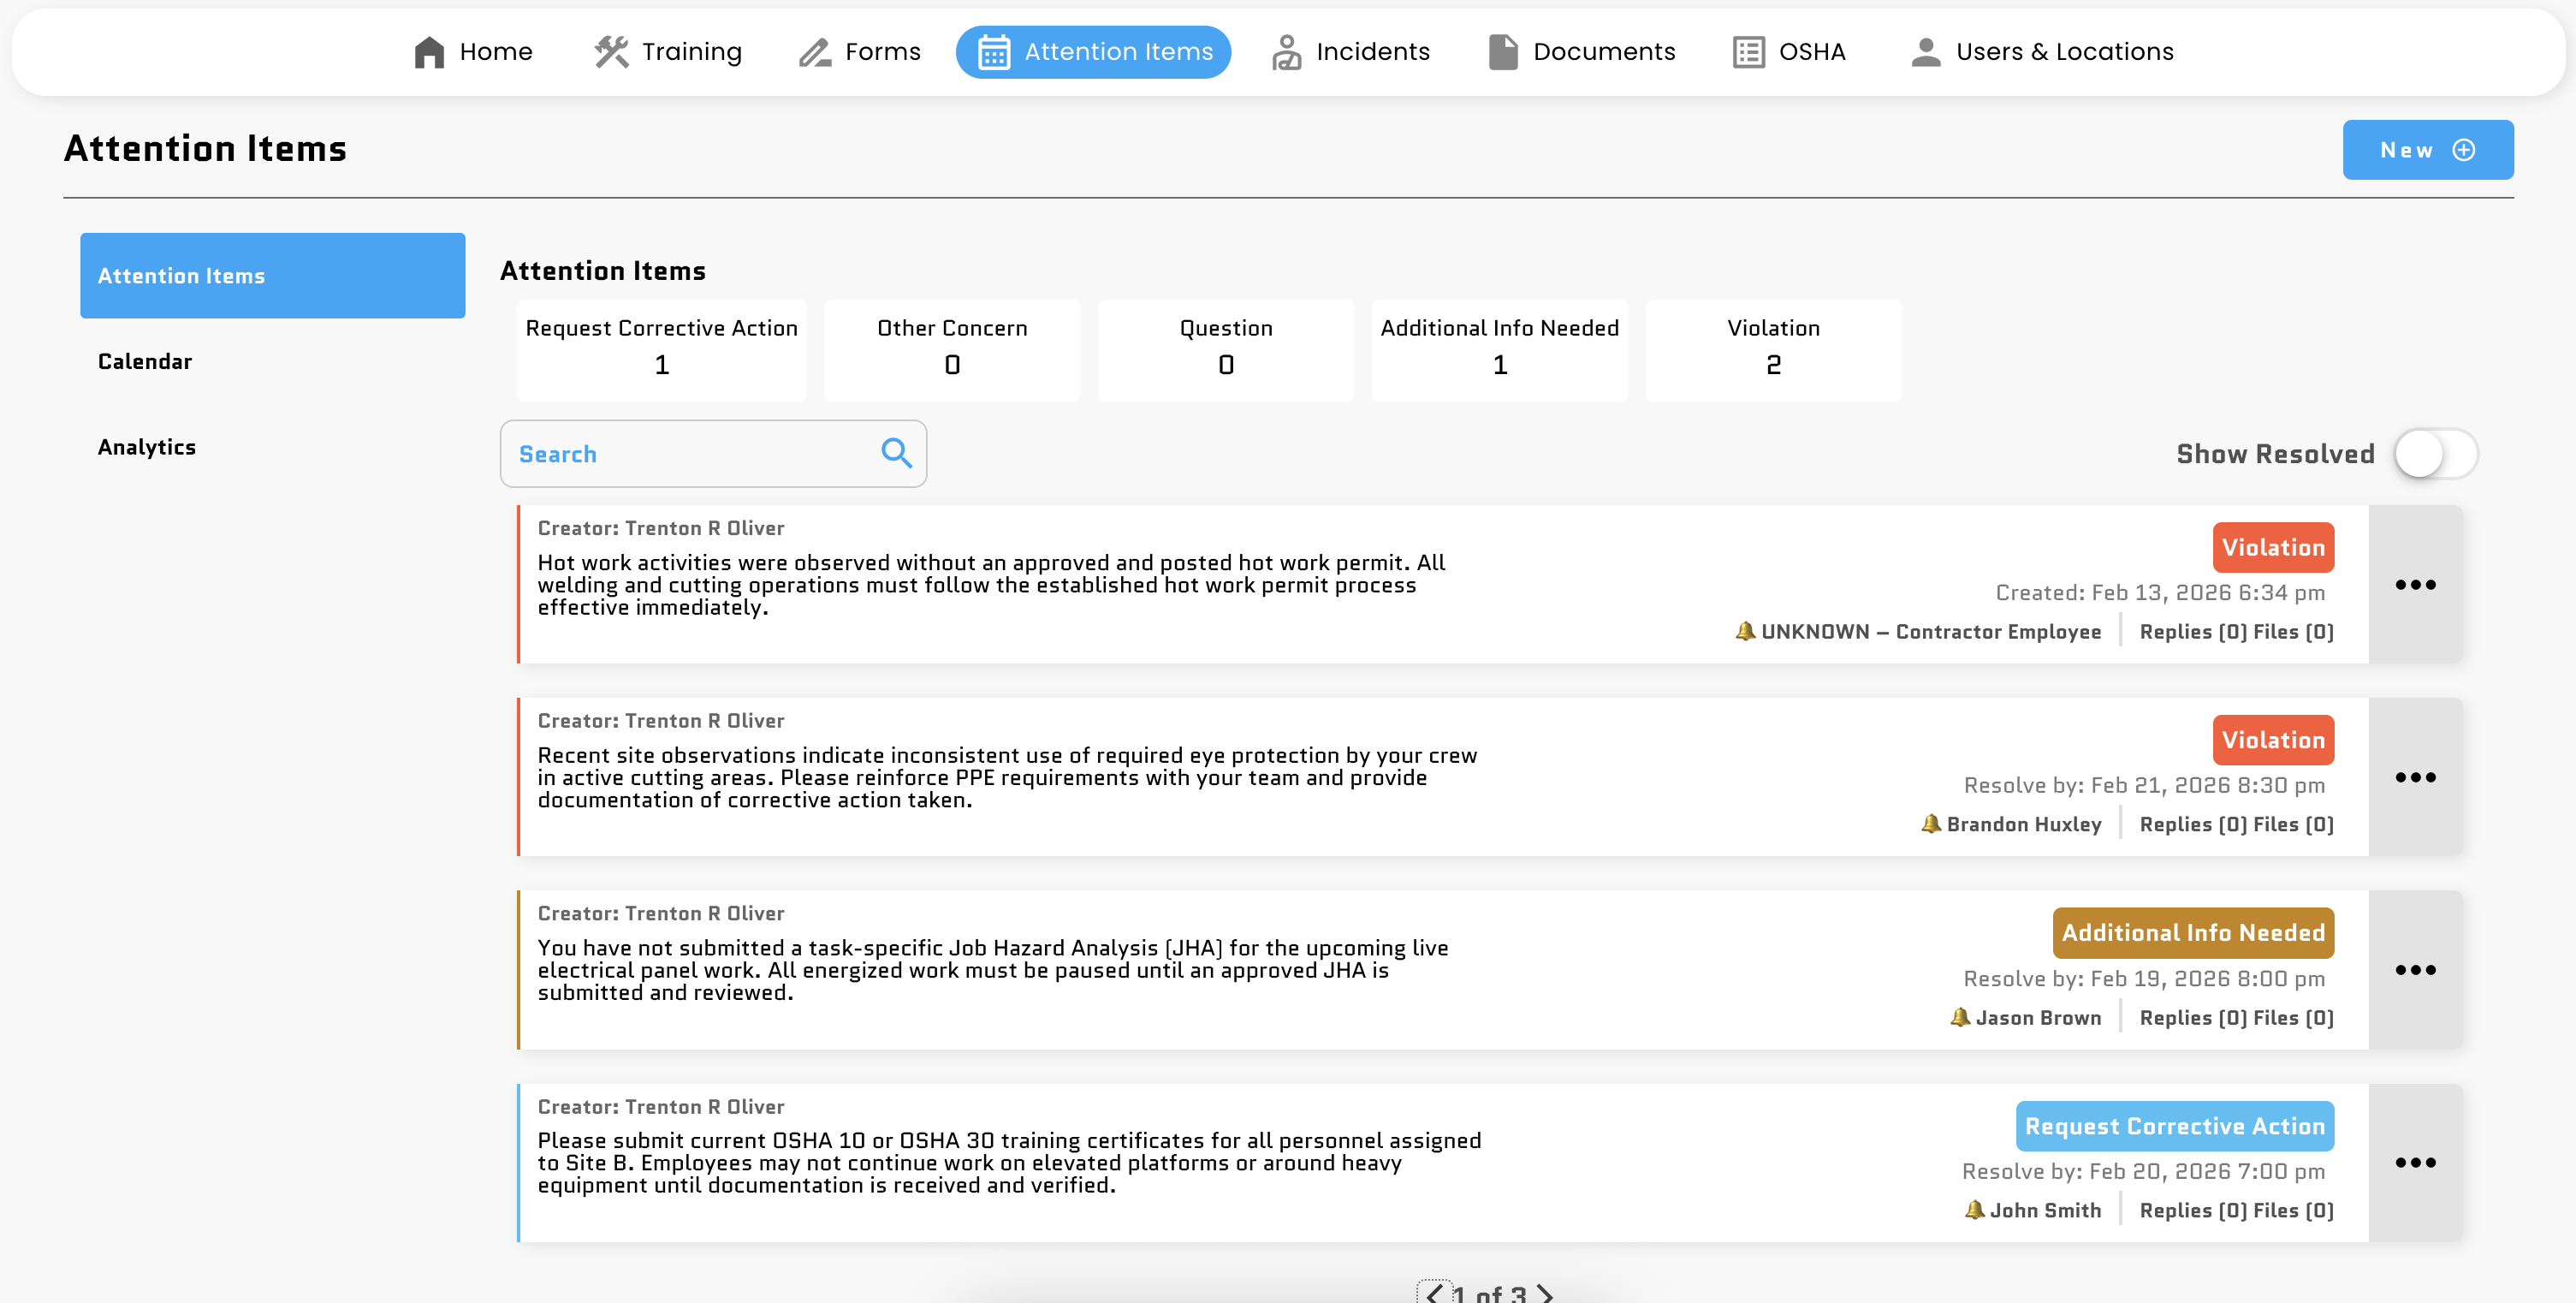Open the ellipsis menu on the hot work violation

pos(2416,585)
